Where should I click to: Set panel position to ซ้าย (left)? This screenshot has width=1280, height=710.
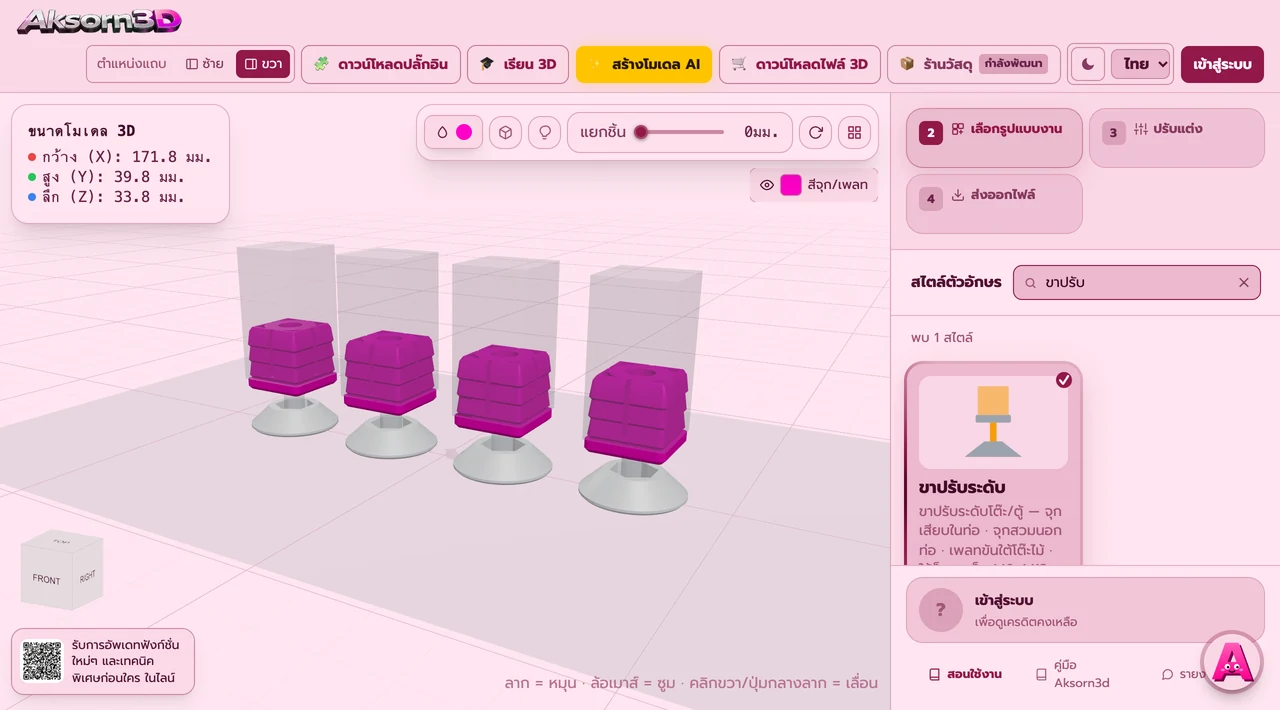coord(204,64)
